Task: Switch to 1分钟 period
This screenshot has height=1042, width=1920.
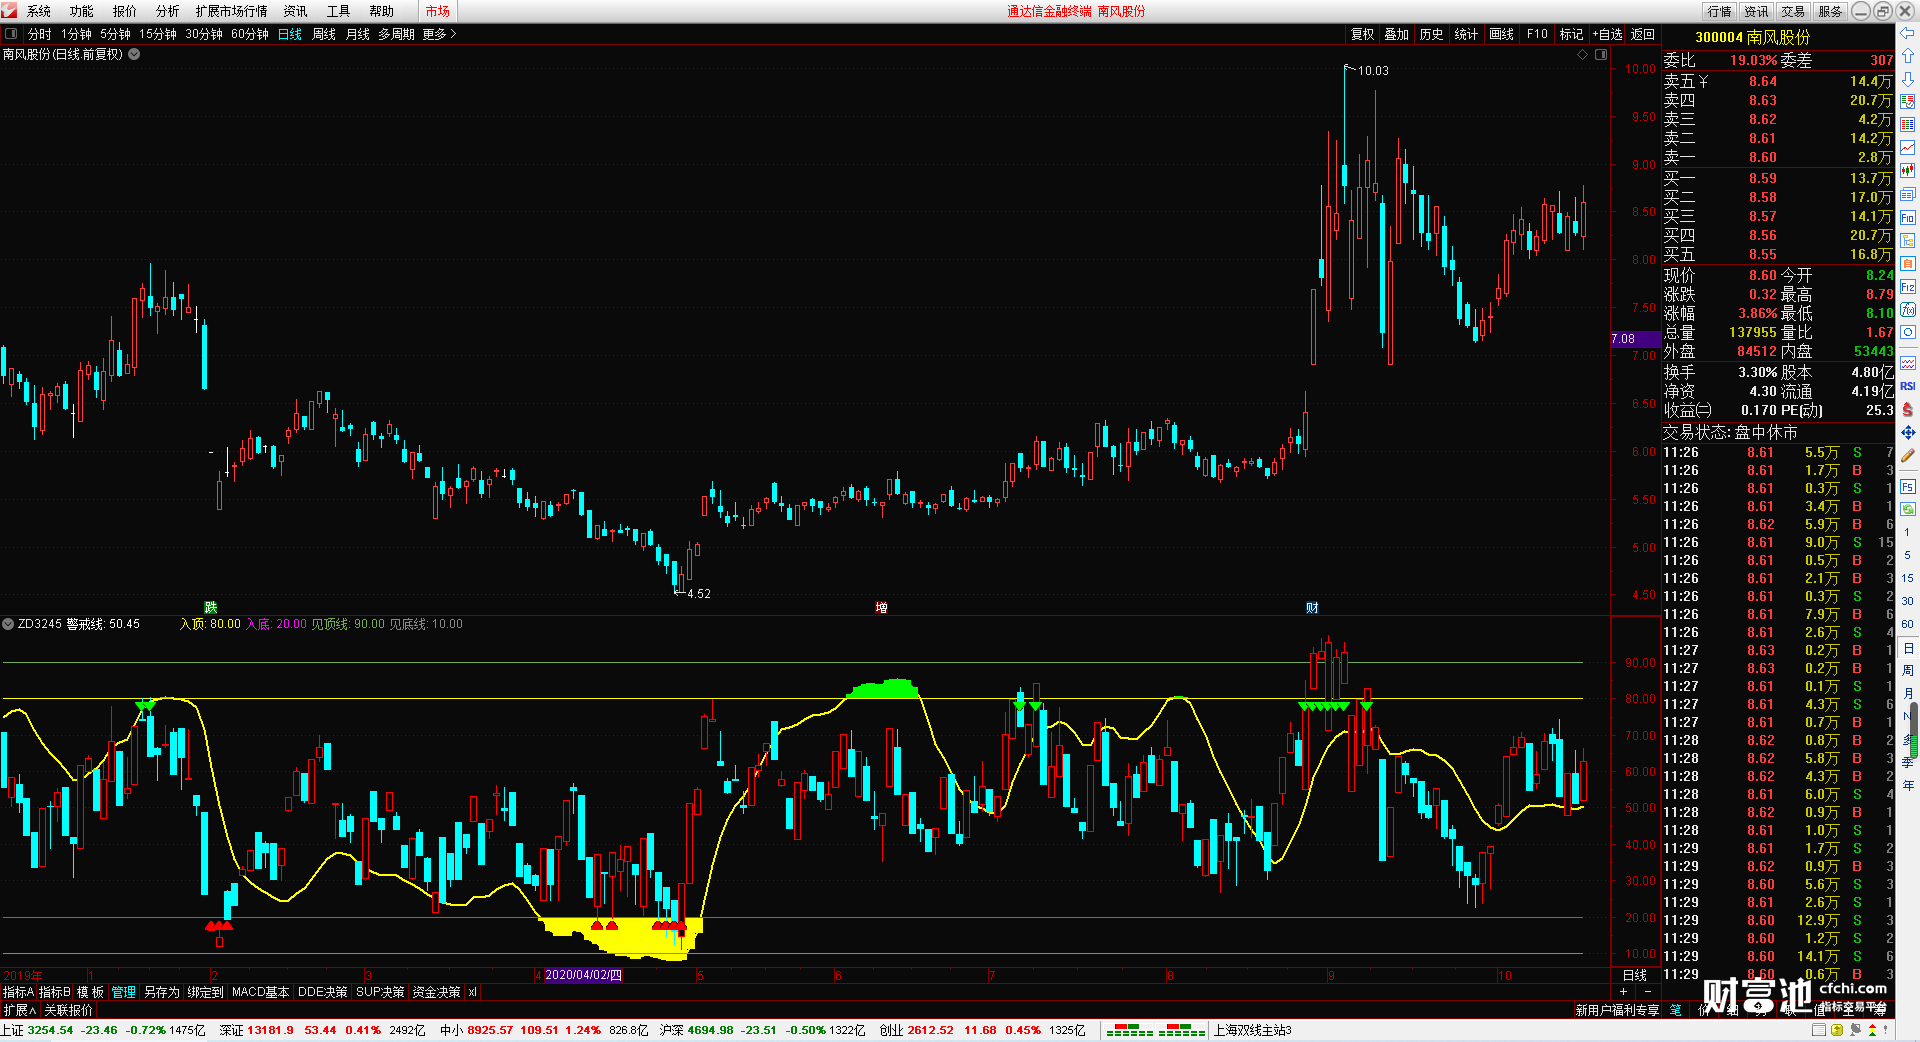Action: 76,34
